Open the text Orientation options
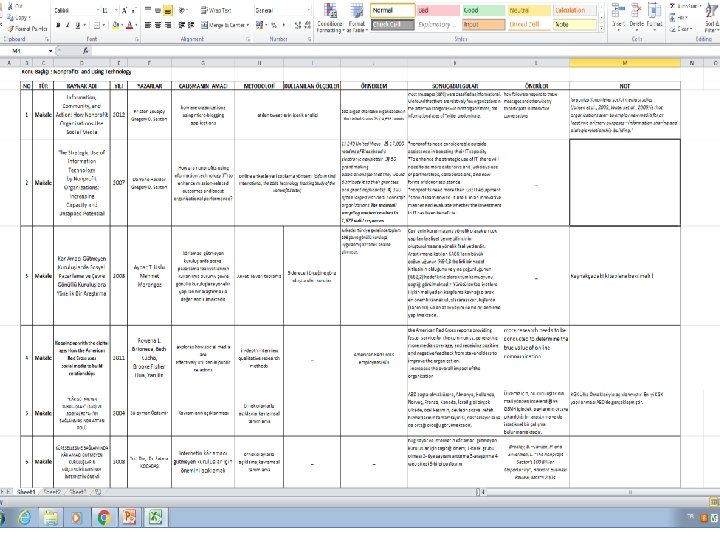Image resolution: width=720 pixels, height=540 pixels. [x=183, y=10]
